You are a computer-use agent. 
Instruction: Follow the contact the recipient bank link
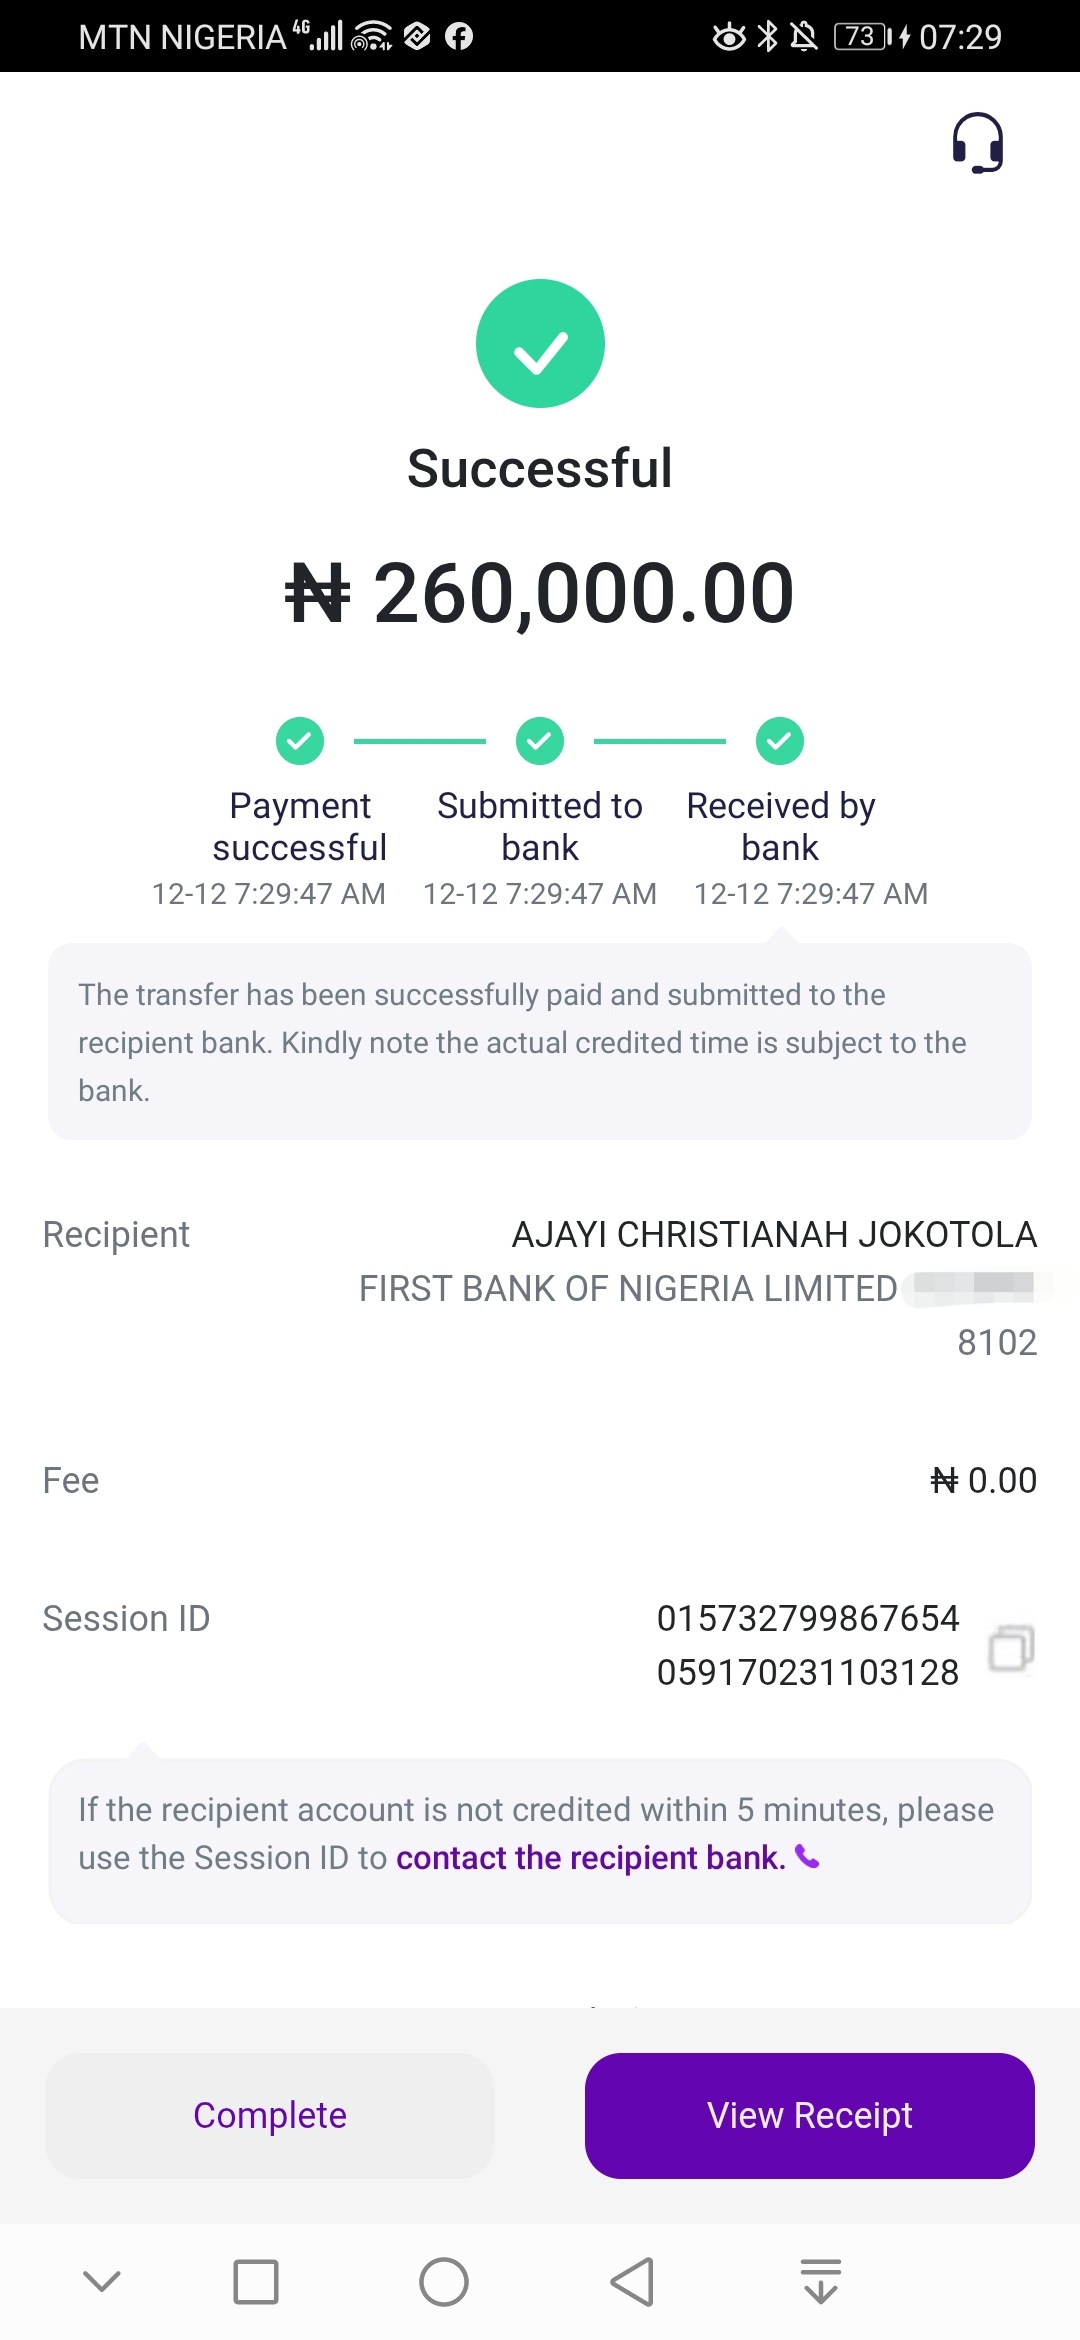click(x=590, y=1858)
